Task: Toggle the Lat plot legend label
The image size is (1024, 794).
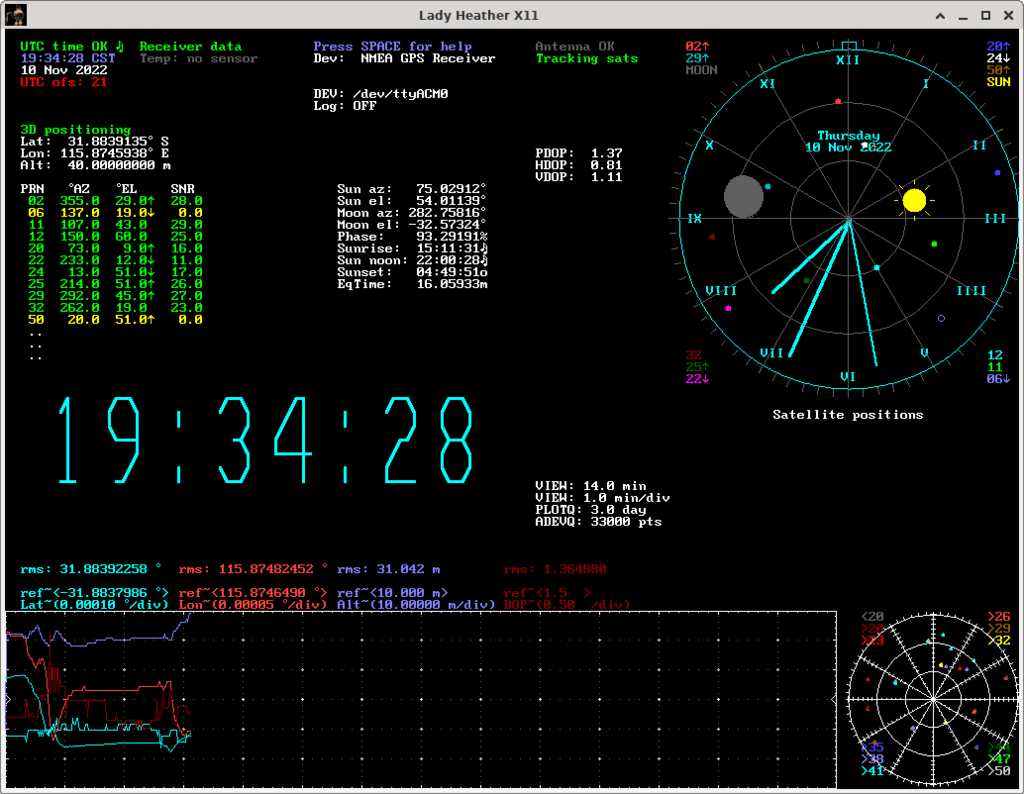Action: (x=96, y=605)
